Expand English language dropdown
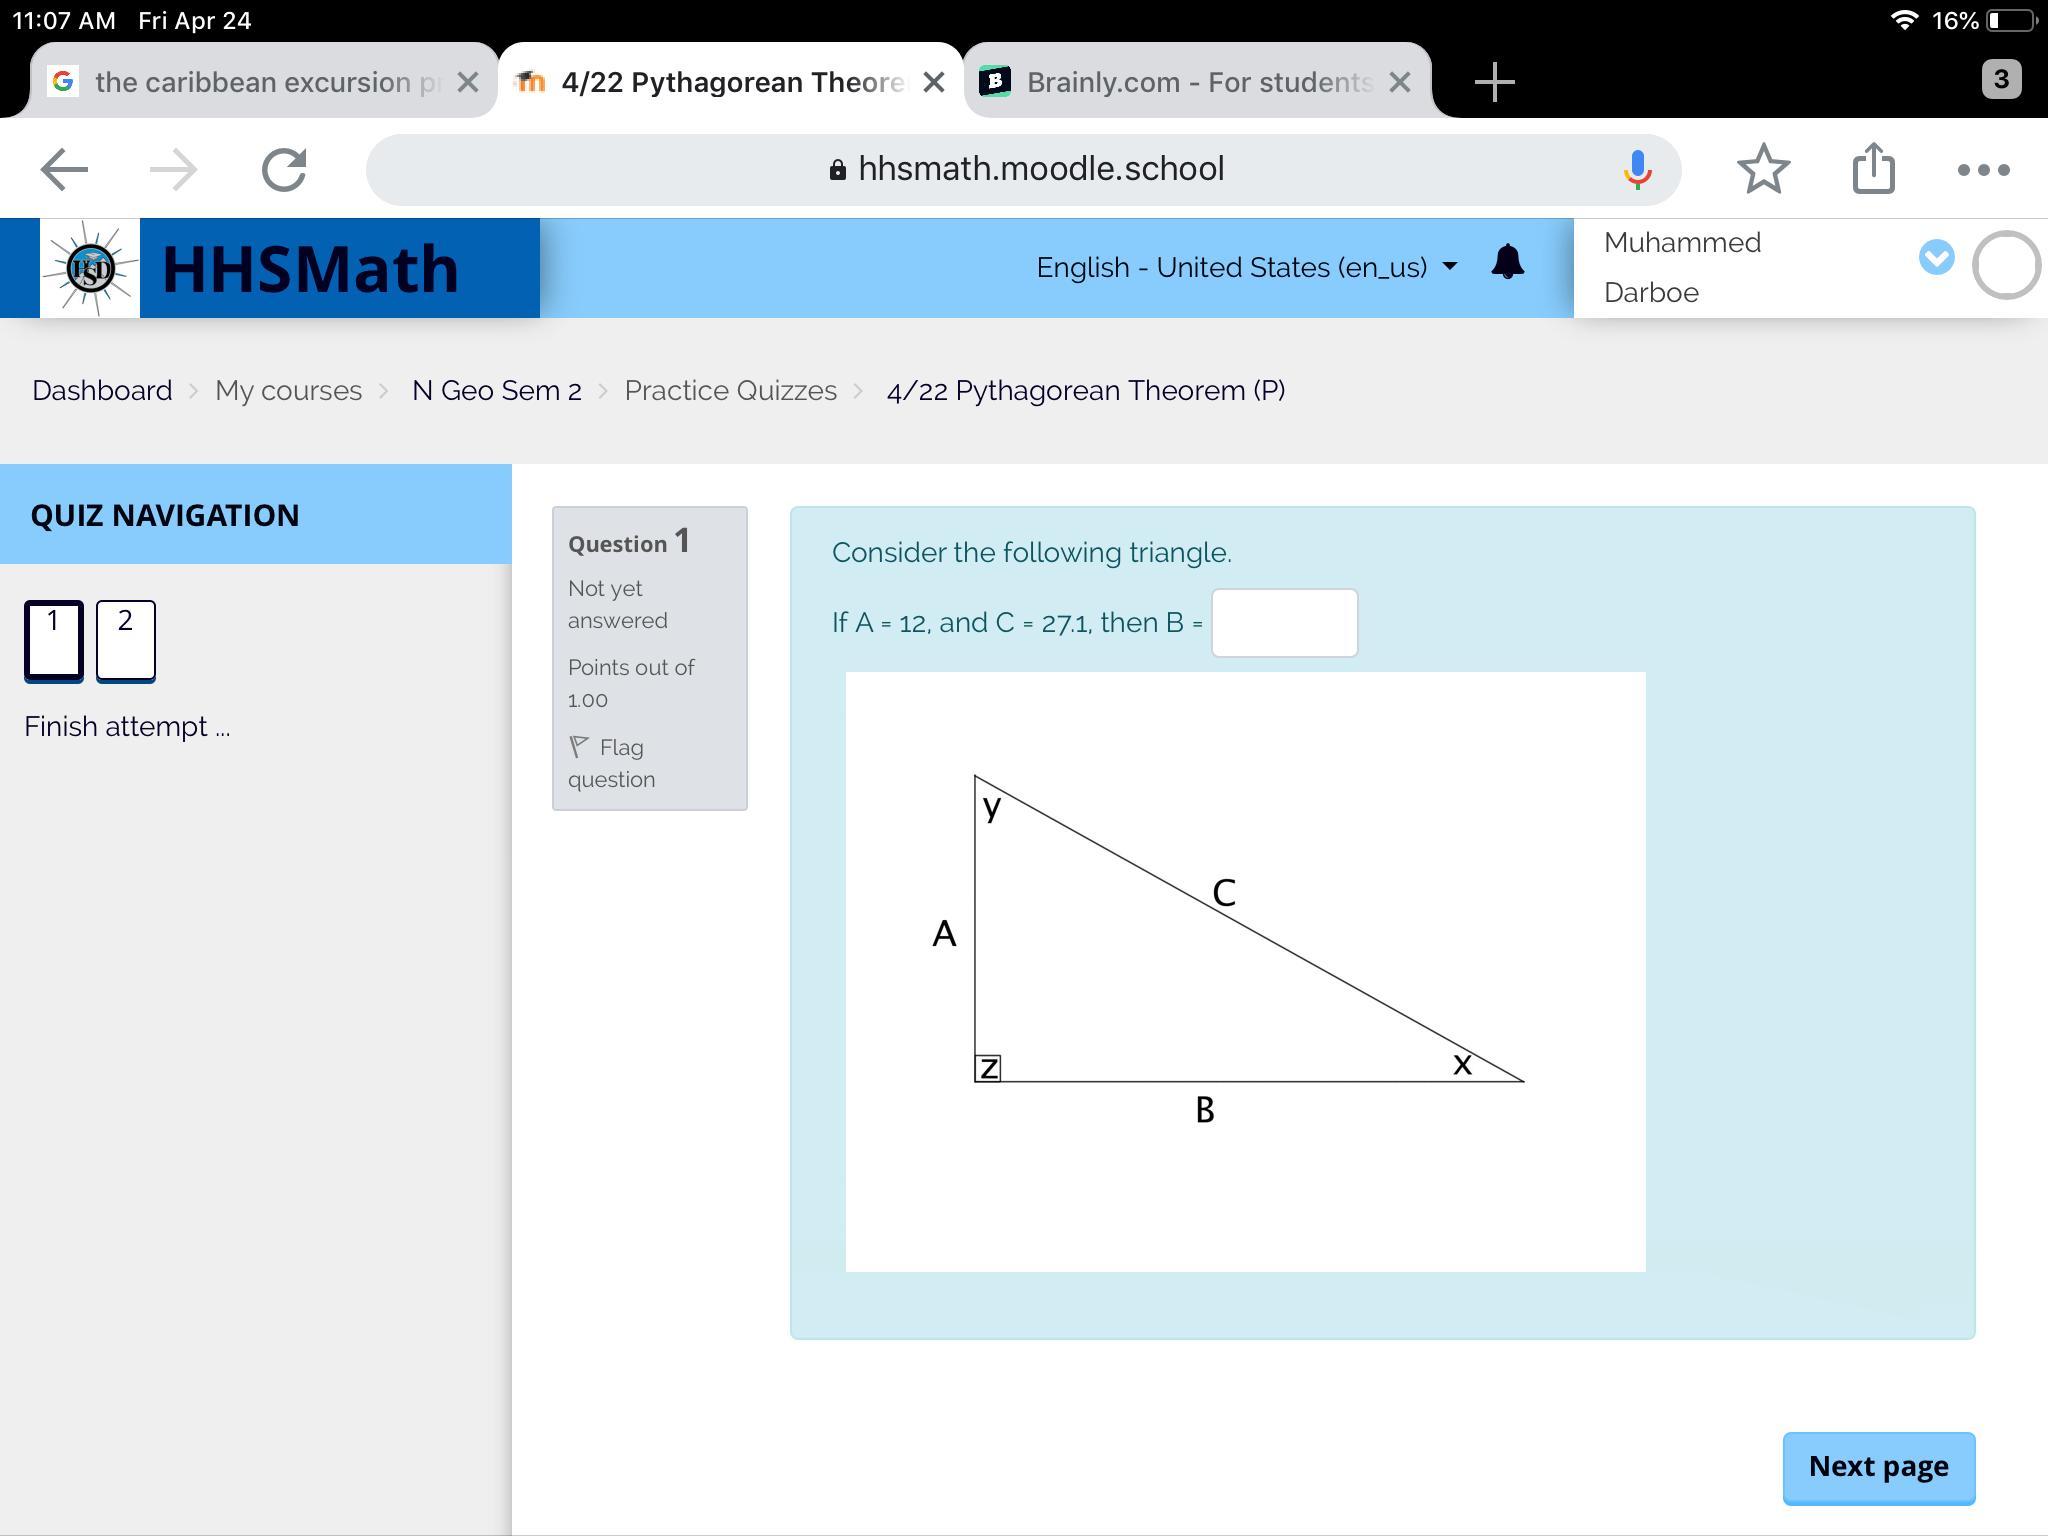The image size is (2048, 1536). (1246, 267)
